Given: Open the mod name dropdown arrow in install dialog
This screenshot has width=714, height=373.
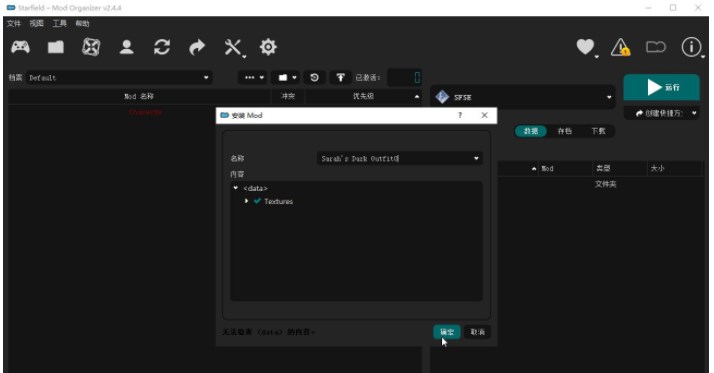Looking at the screenshot, I should click(476, 158).
